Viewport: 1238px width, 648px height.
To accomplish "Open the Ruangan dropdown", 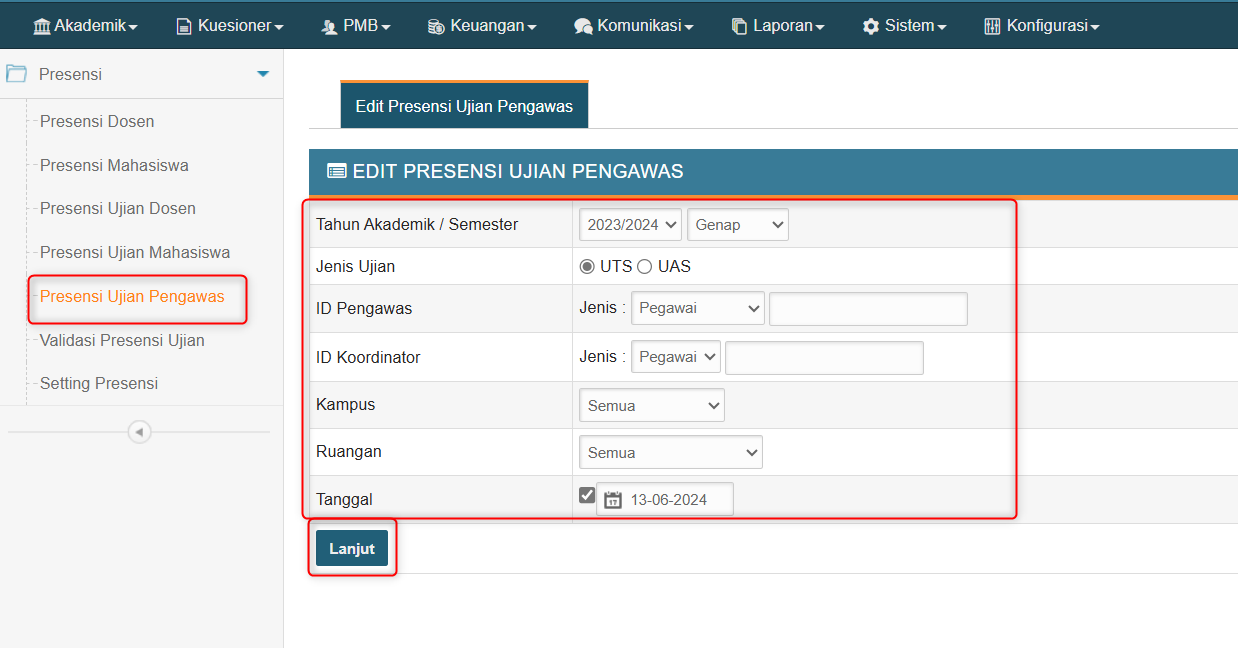I will (x=670, y=452).
